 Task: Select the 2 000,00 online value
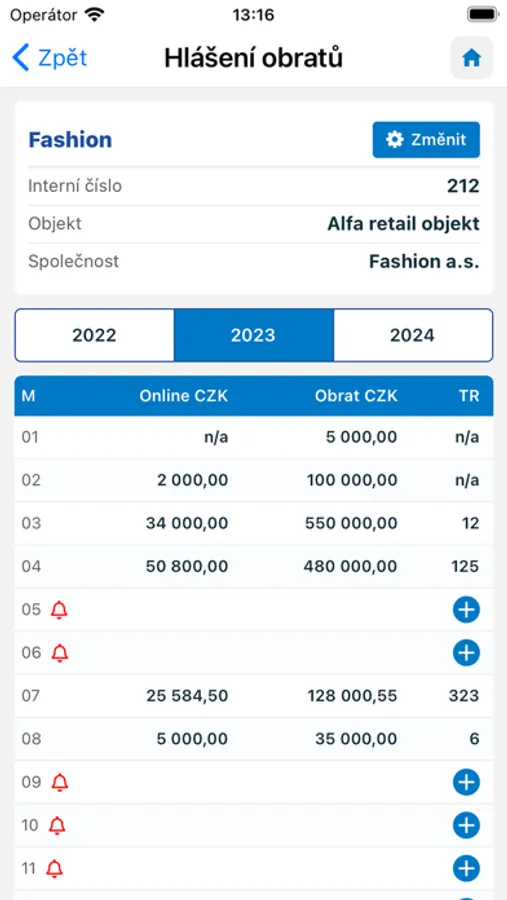192,480
